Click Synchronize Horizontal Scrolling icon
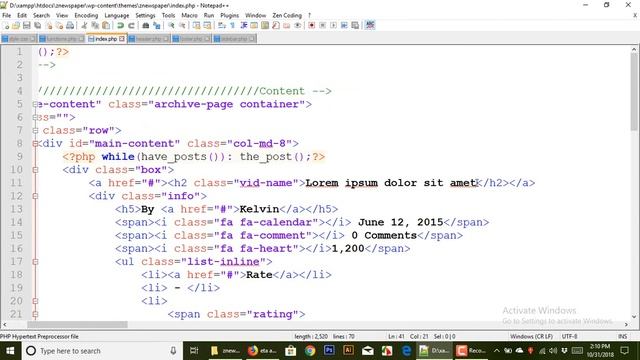The height and width of the screenshot is (360, 640). click(x=207, y=25)
